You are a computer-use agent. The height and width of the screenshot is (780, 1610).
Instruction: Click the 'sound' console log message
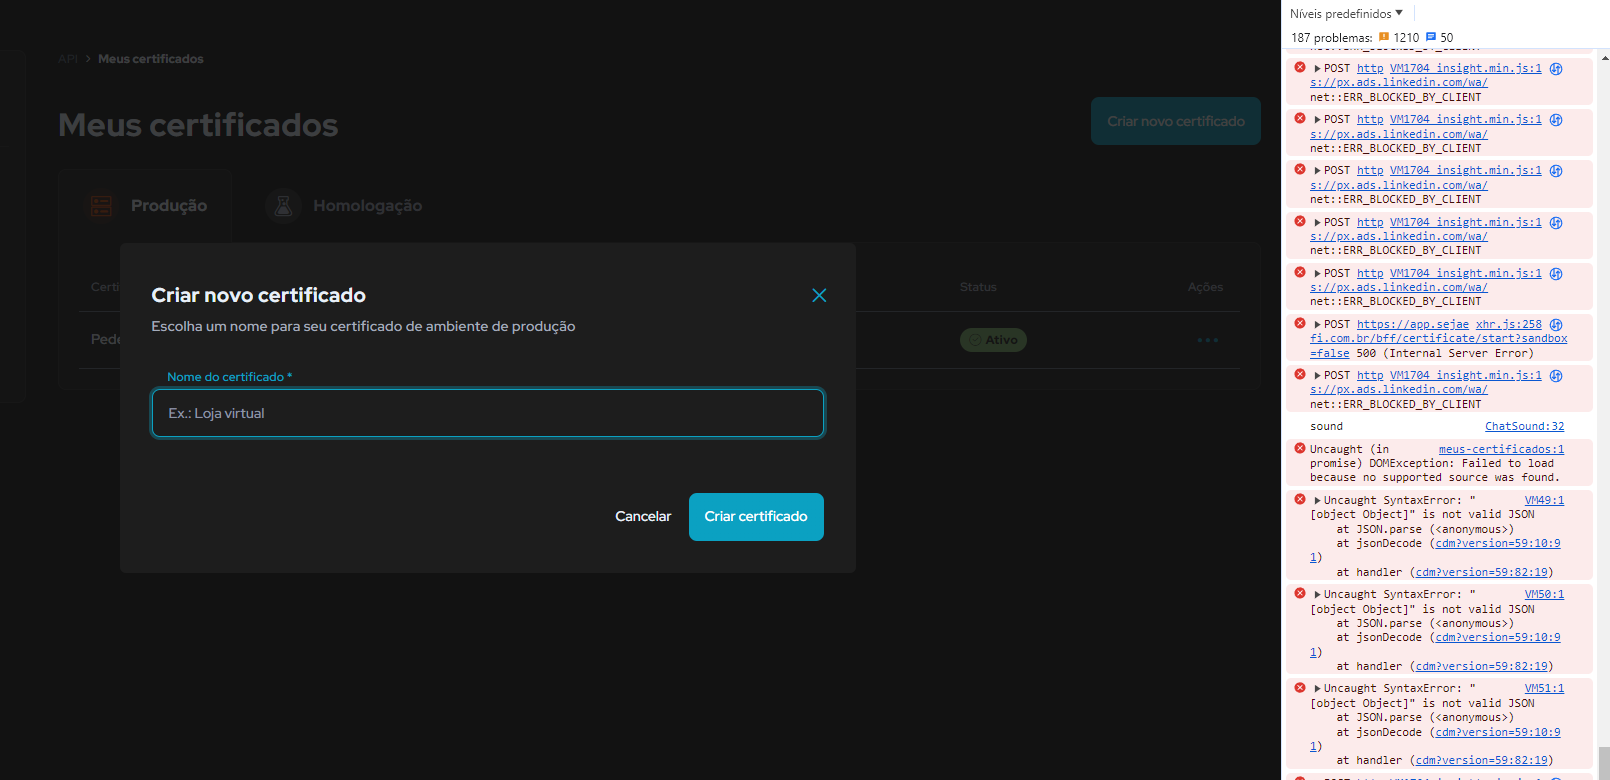(1326, 427)
